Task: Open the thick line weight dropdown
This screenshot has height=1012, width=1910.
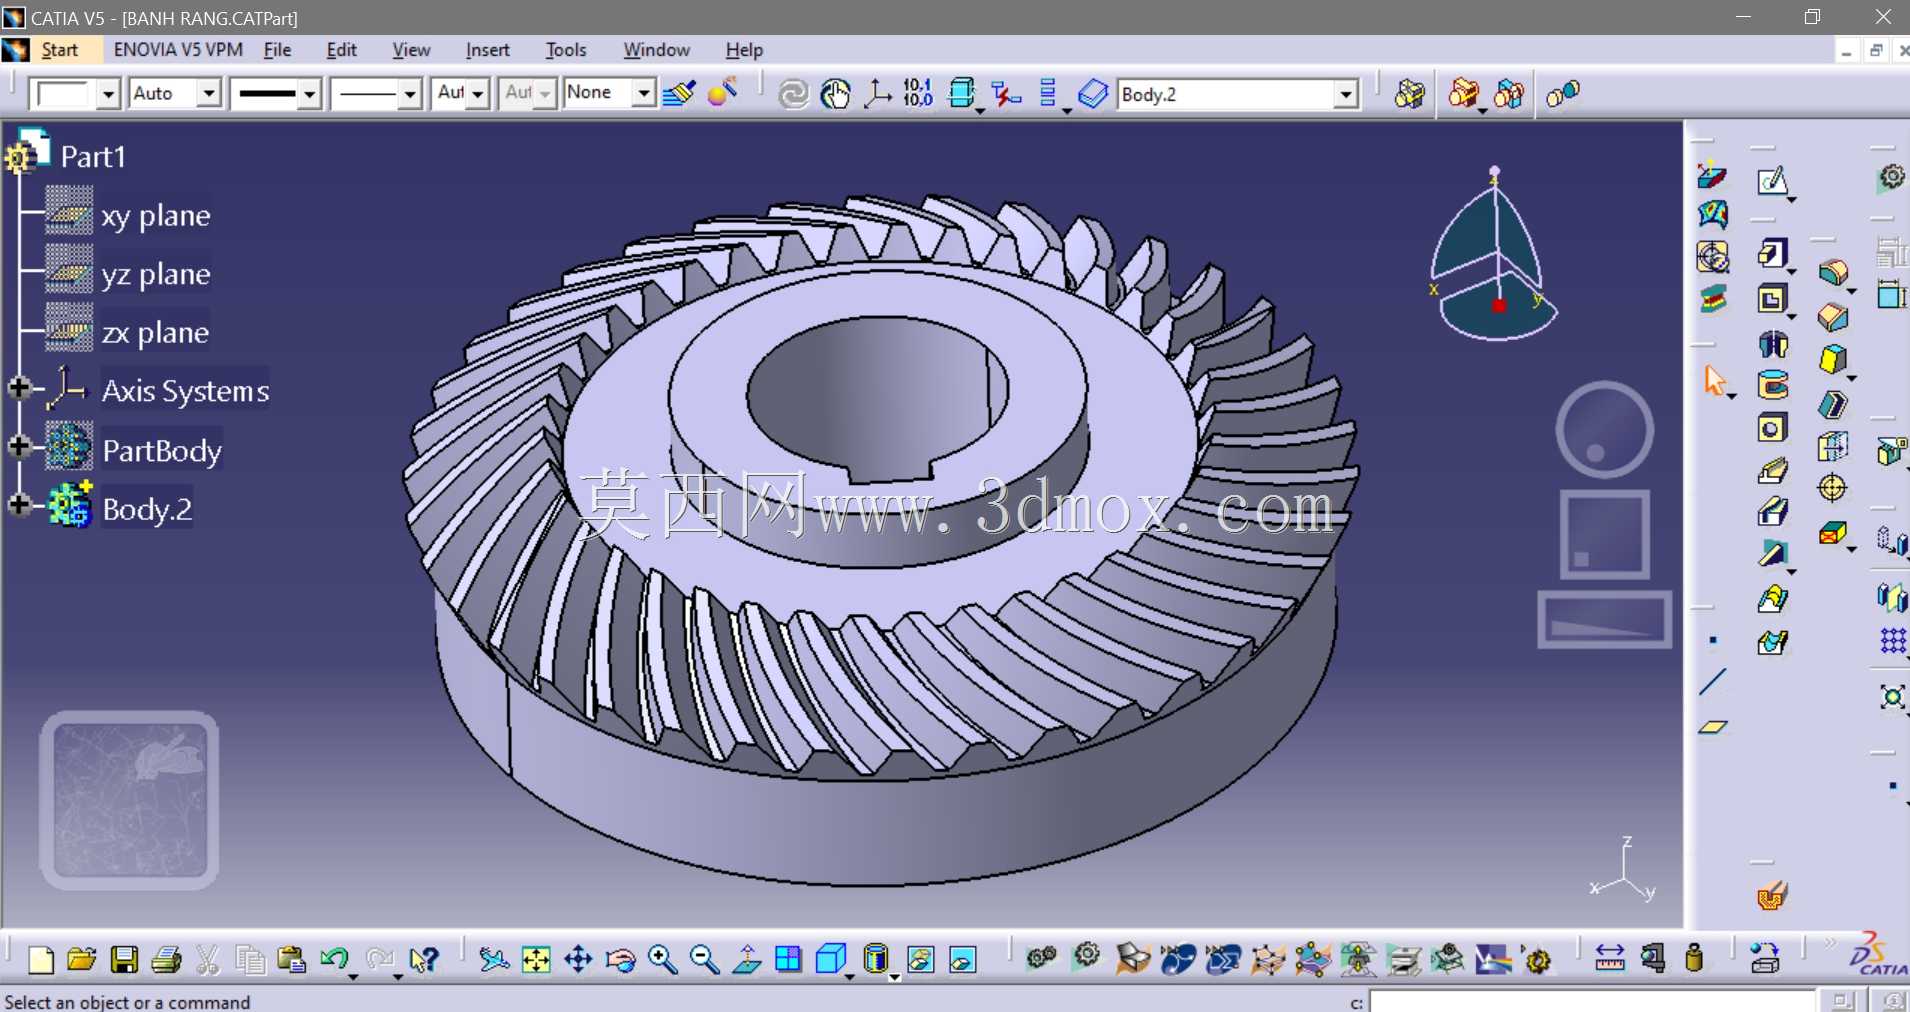Action: (310, 94)
